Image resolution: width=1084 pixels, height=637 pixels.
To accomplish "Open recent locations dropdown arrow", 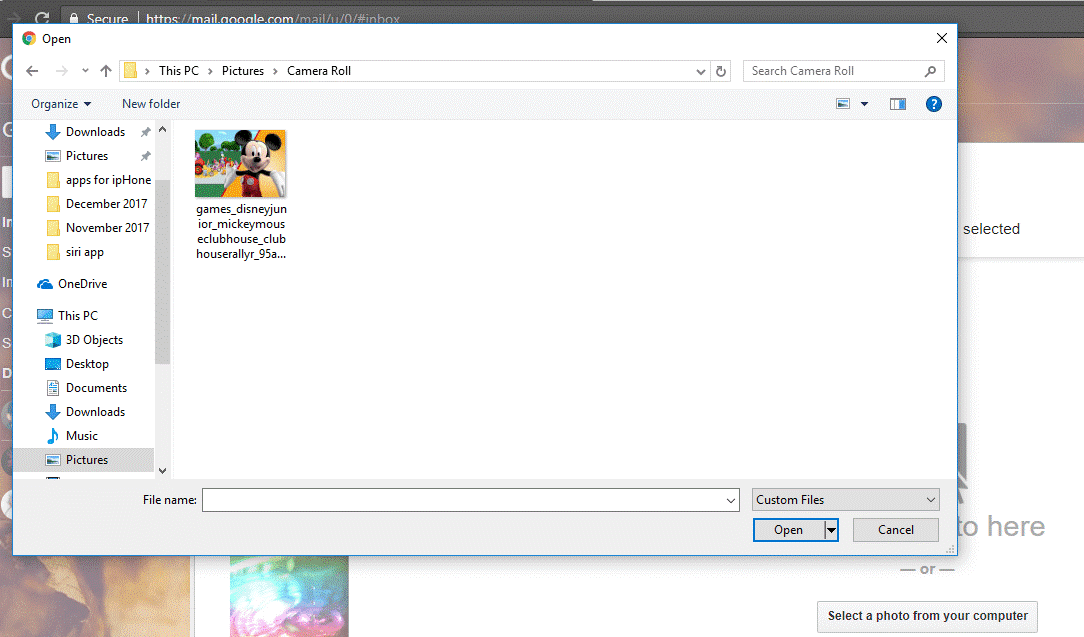I will pos(85,71).
